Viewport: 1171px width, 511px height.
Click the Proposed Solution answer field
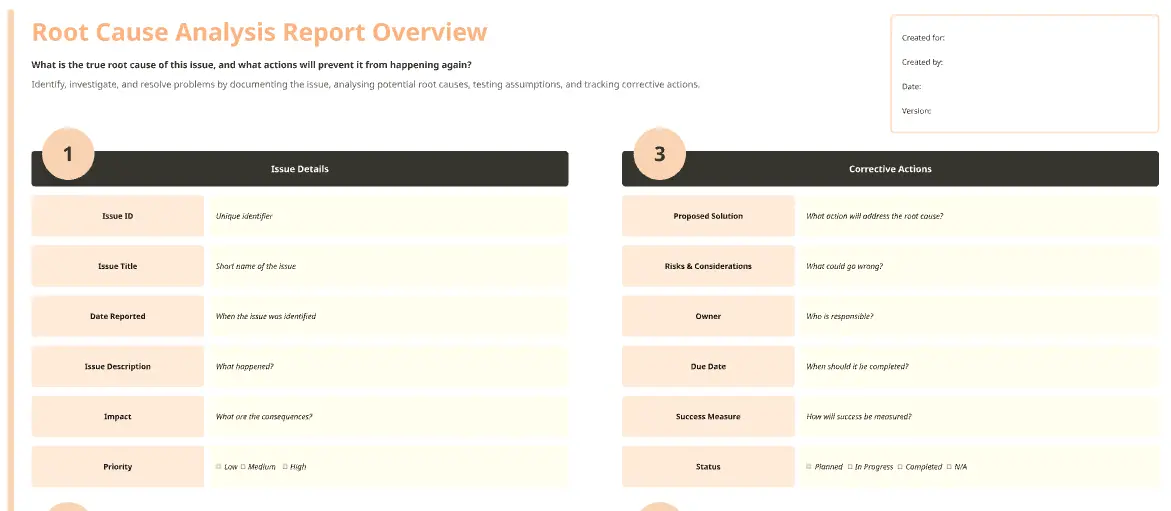tap(979, 216)
